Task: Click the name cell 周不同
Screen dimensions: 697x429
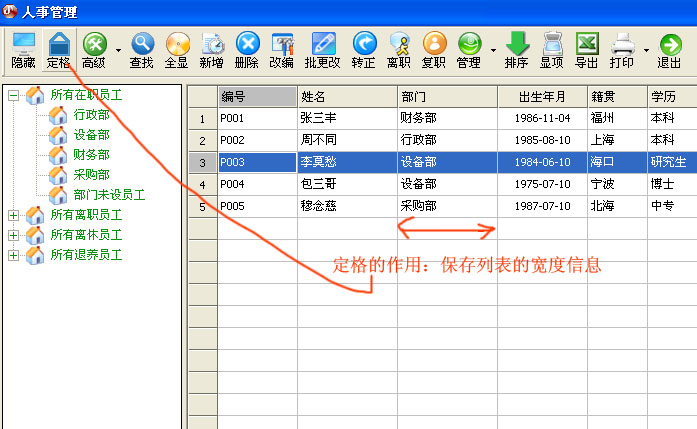Action: (347, 140)
